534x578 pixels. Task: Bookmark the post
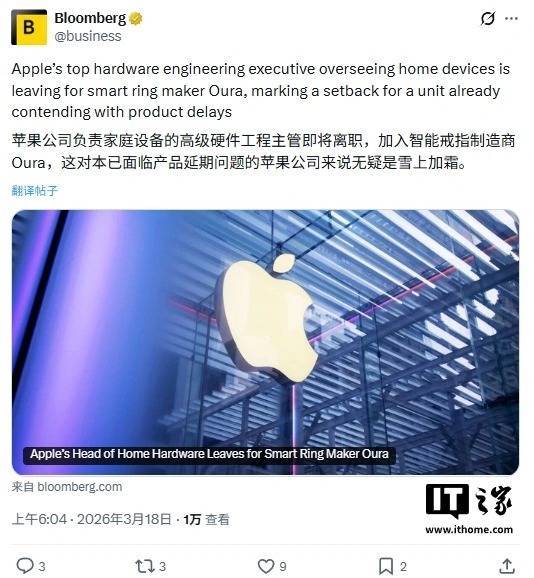pyautogui.click(x=385, y=566)
